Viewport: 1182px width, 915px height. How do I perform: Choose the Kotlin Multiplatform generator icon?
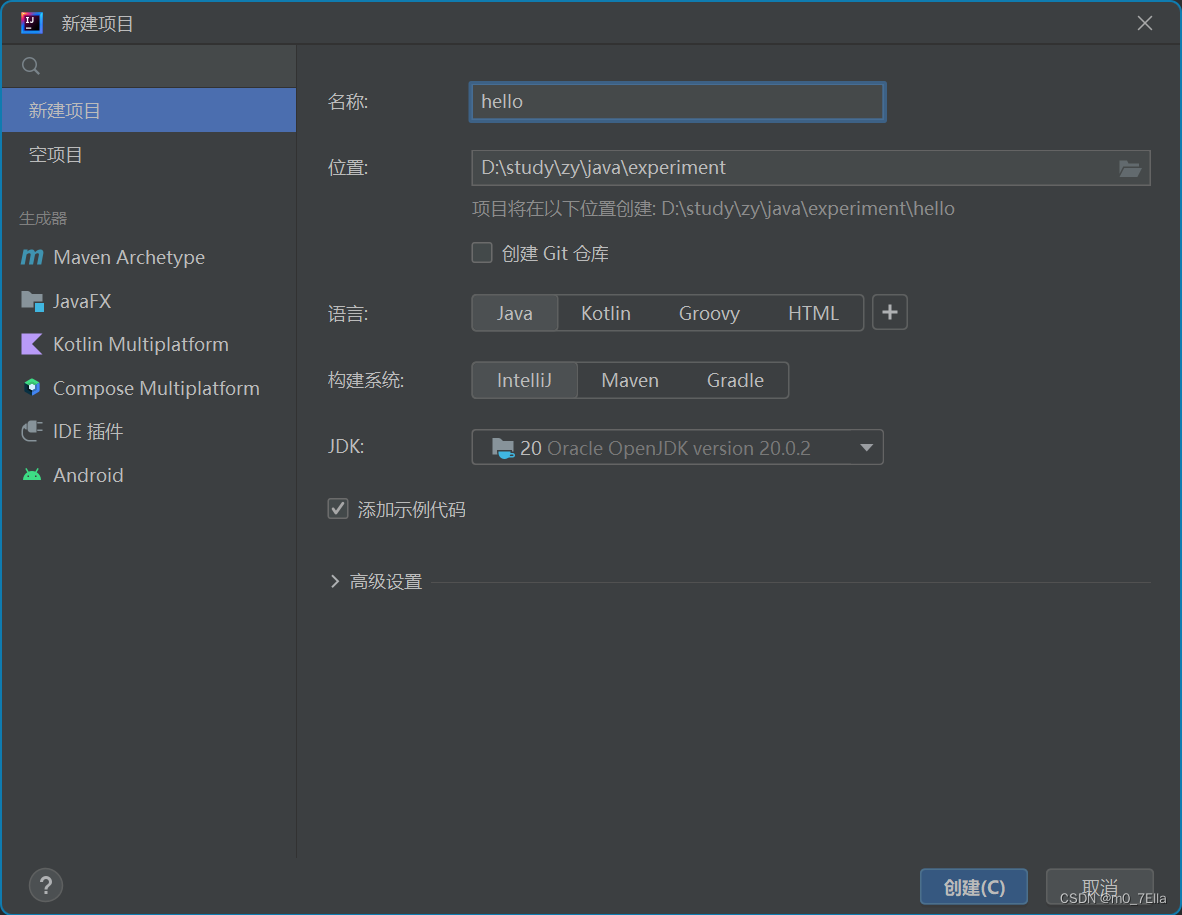31,344
